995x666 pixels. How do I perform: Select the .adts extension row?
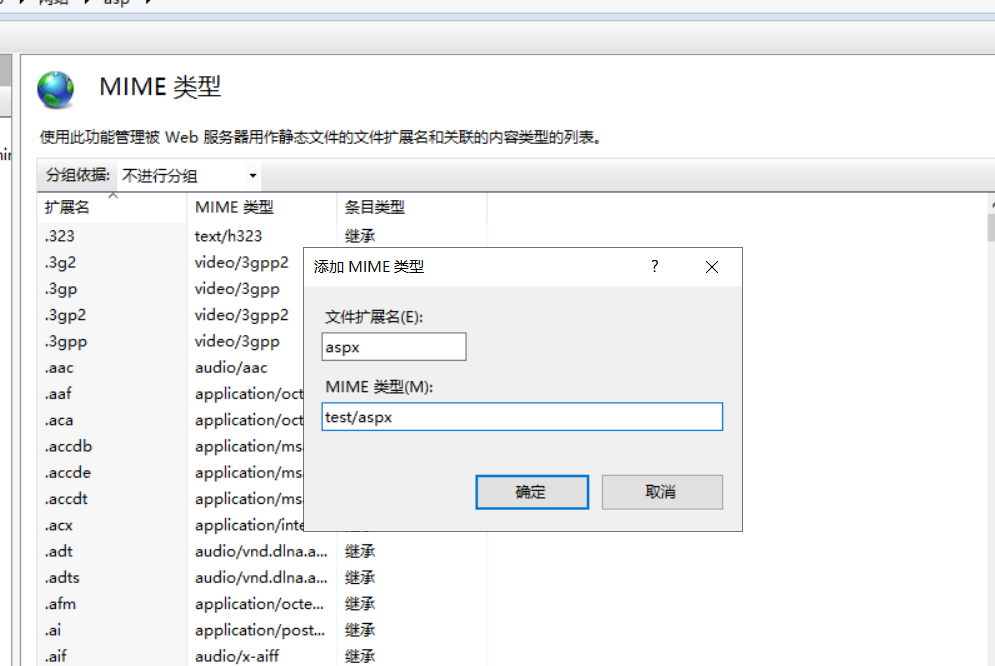[x=62, y=577]
